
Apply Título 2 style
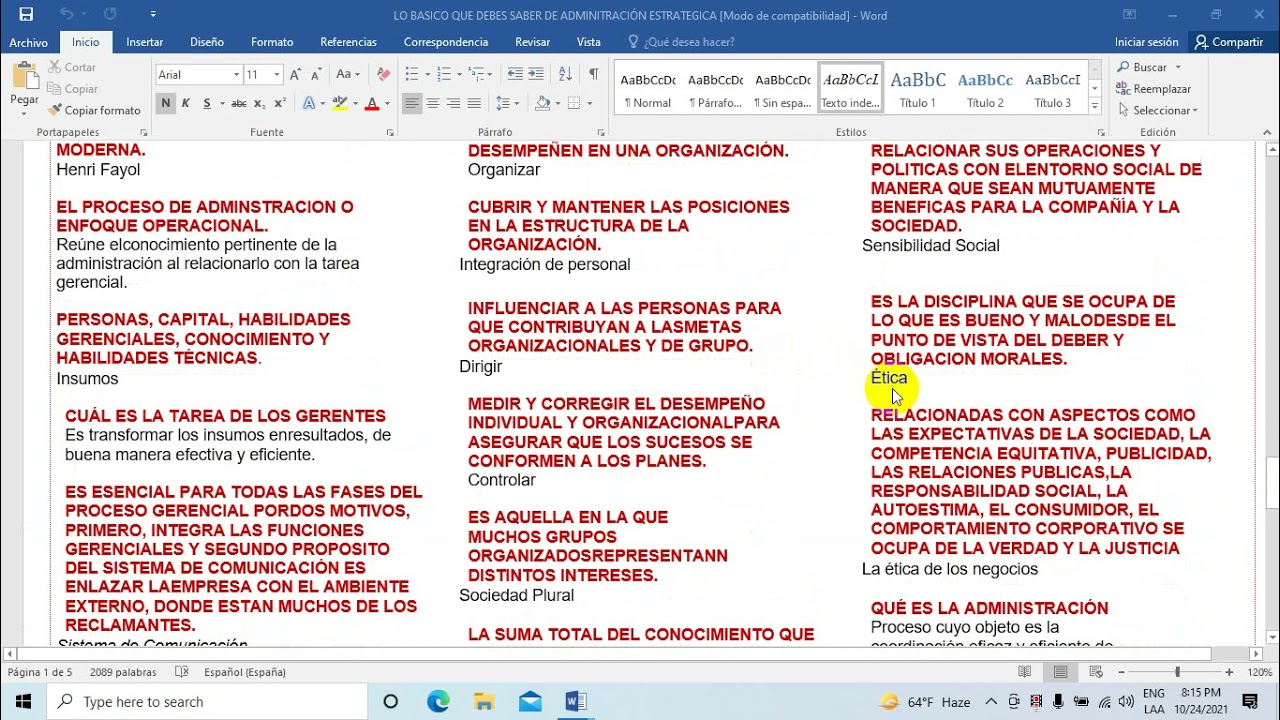pyautogui.click(x=985, y=89)
